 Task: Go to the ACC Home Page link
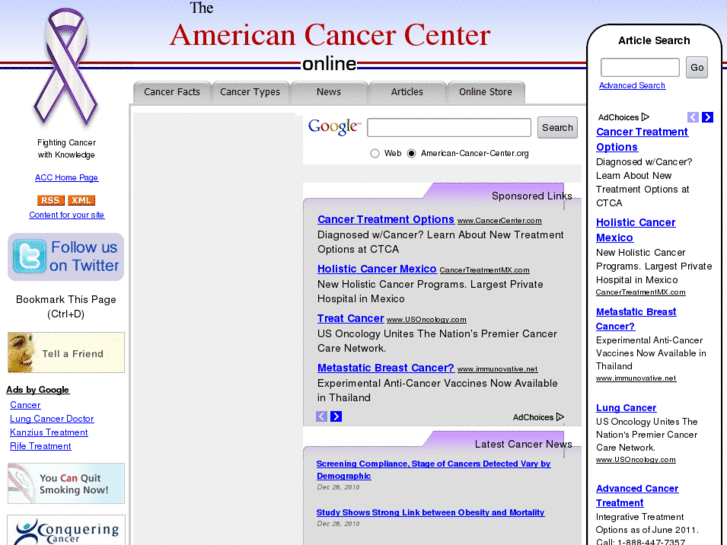pos(66,178)
